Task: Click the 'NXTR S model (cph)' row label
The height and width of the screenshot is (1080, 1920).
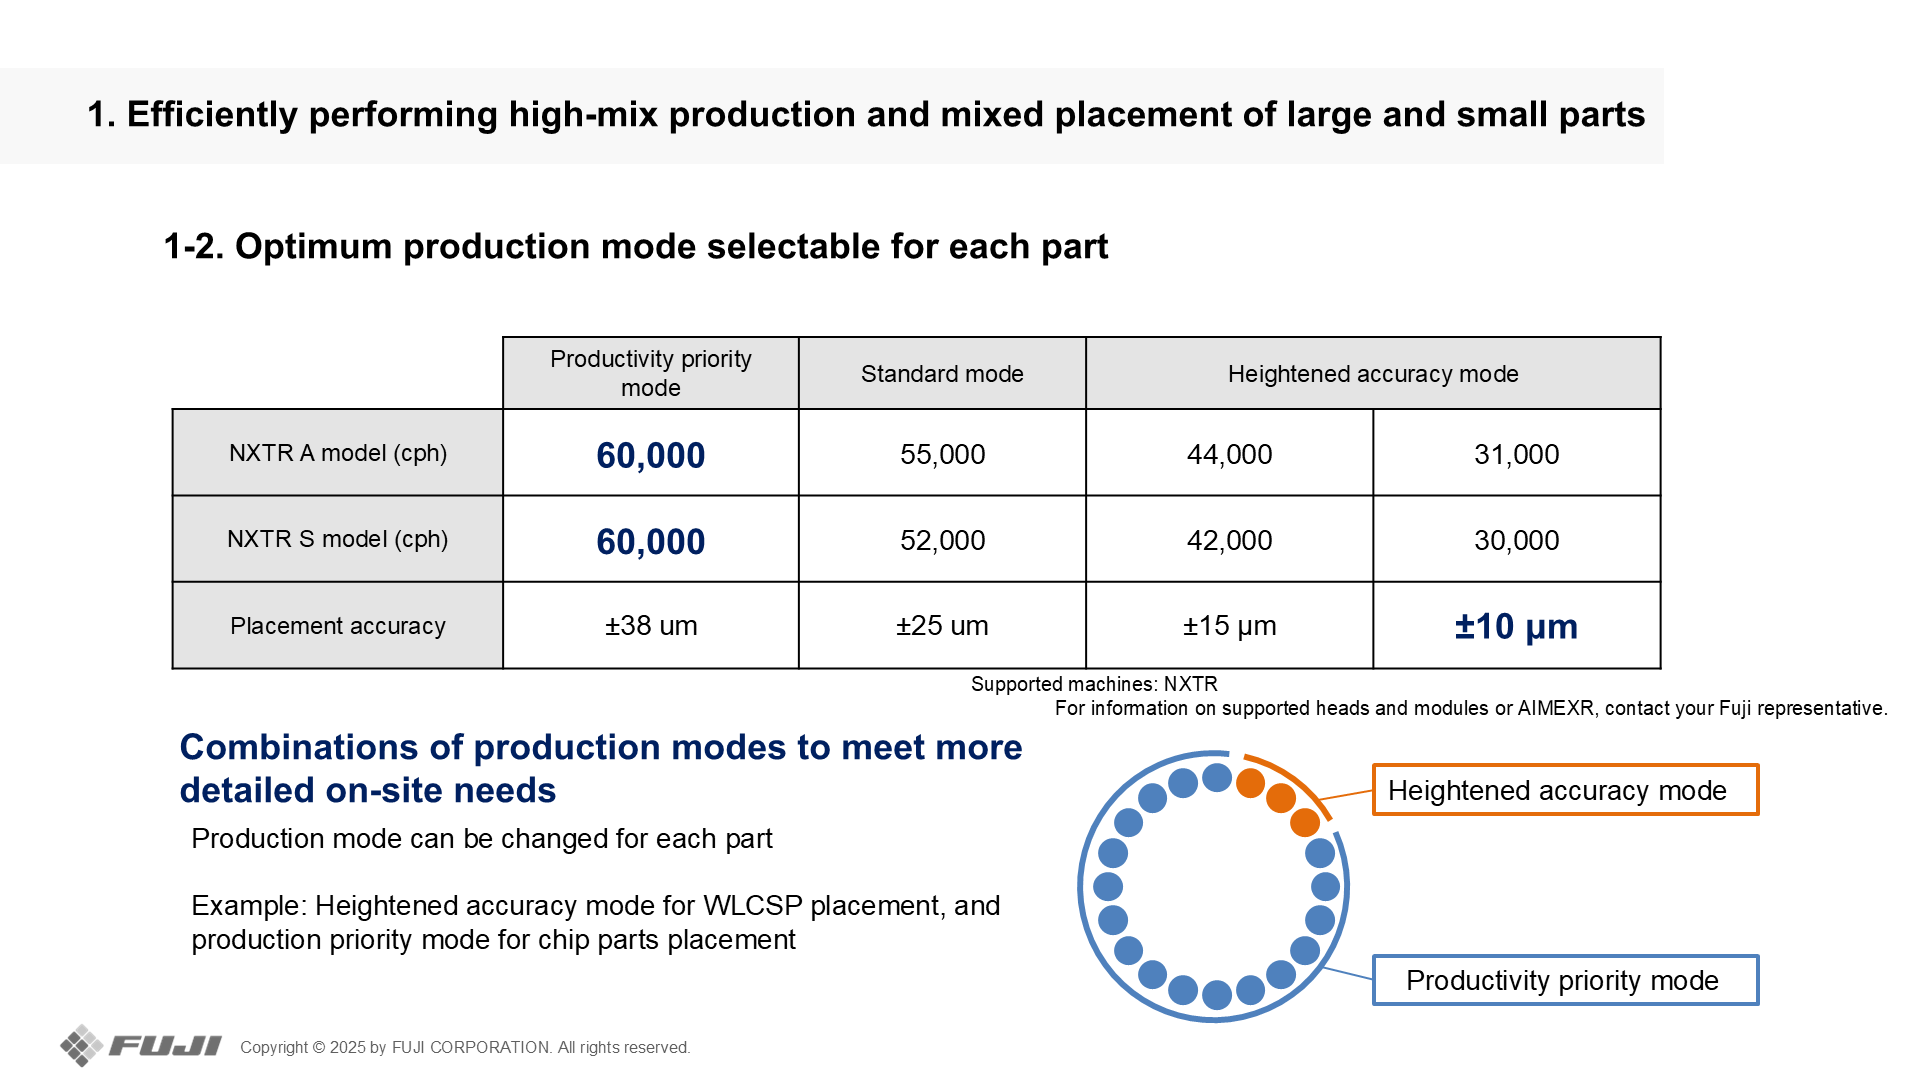Action: pyautogui.click(x=338, y=539)
